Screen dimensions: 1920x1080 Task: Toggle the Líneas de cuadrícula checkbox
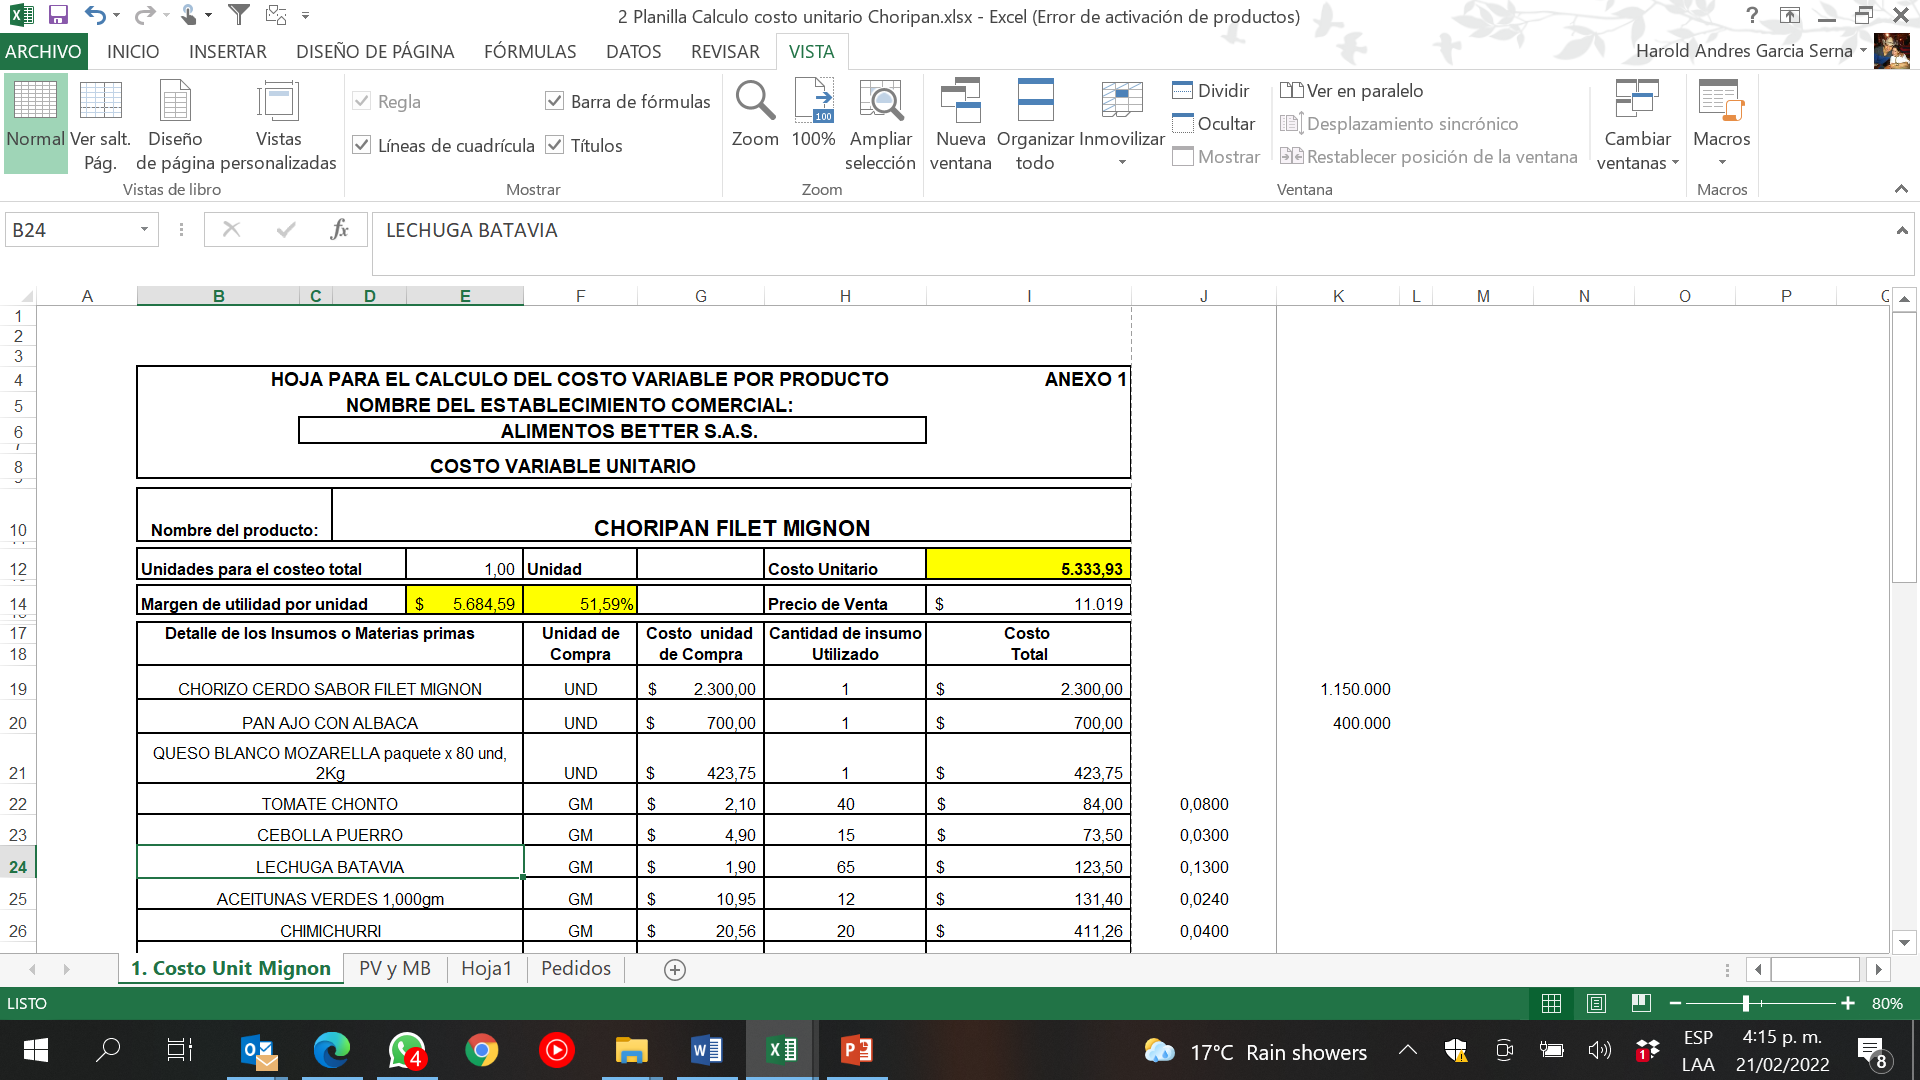362,145
